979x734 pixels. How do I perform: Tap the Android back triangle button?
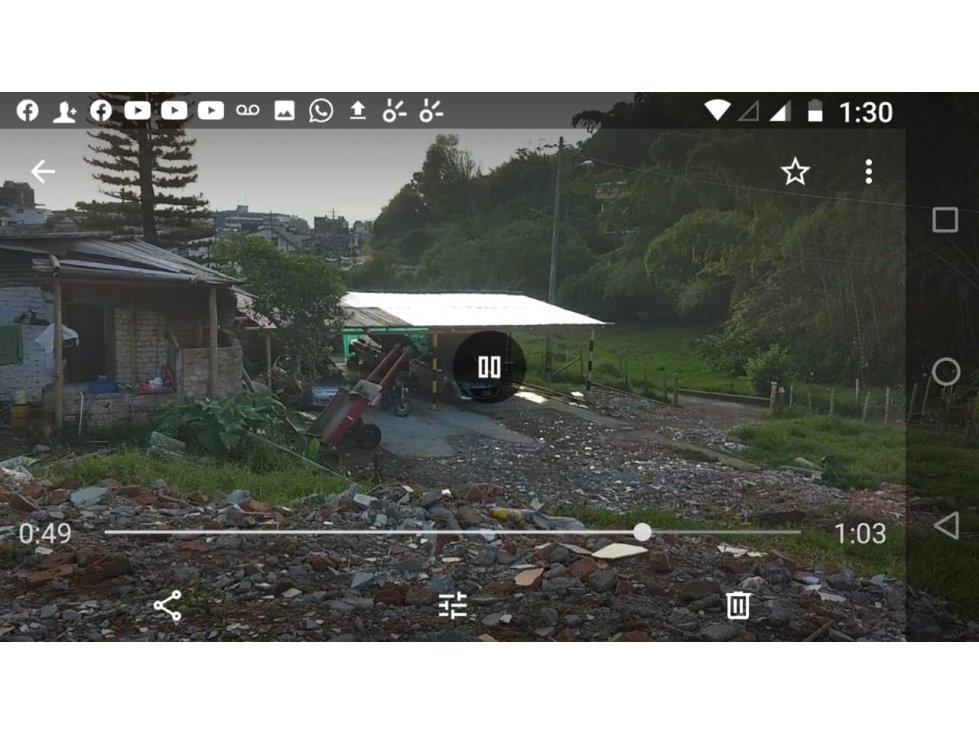947,526
